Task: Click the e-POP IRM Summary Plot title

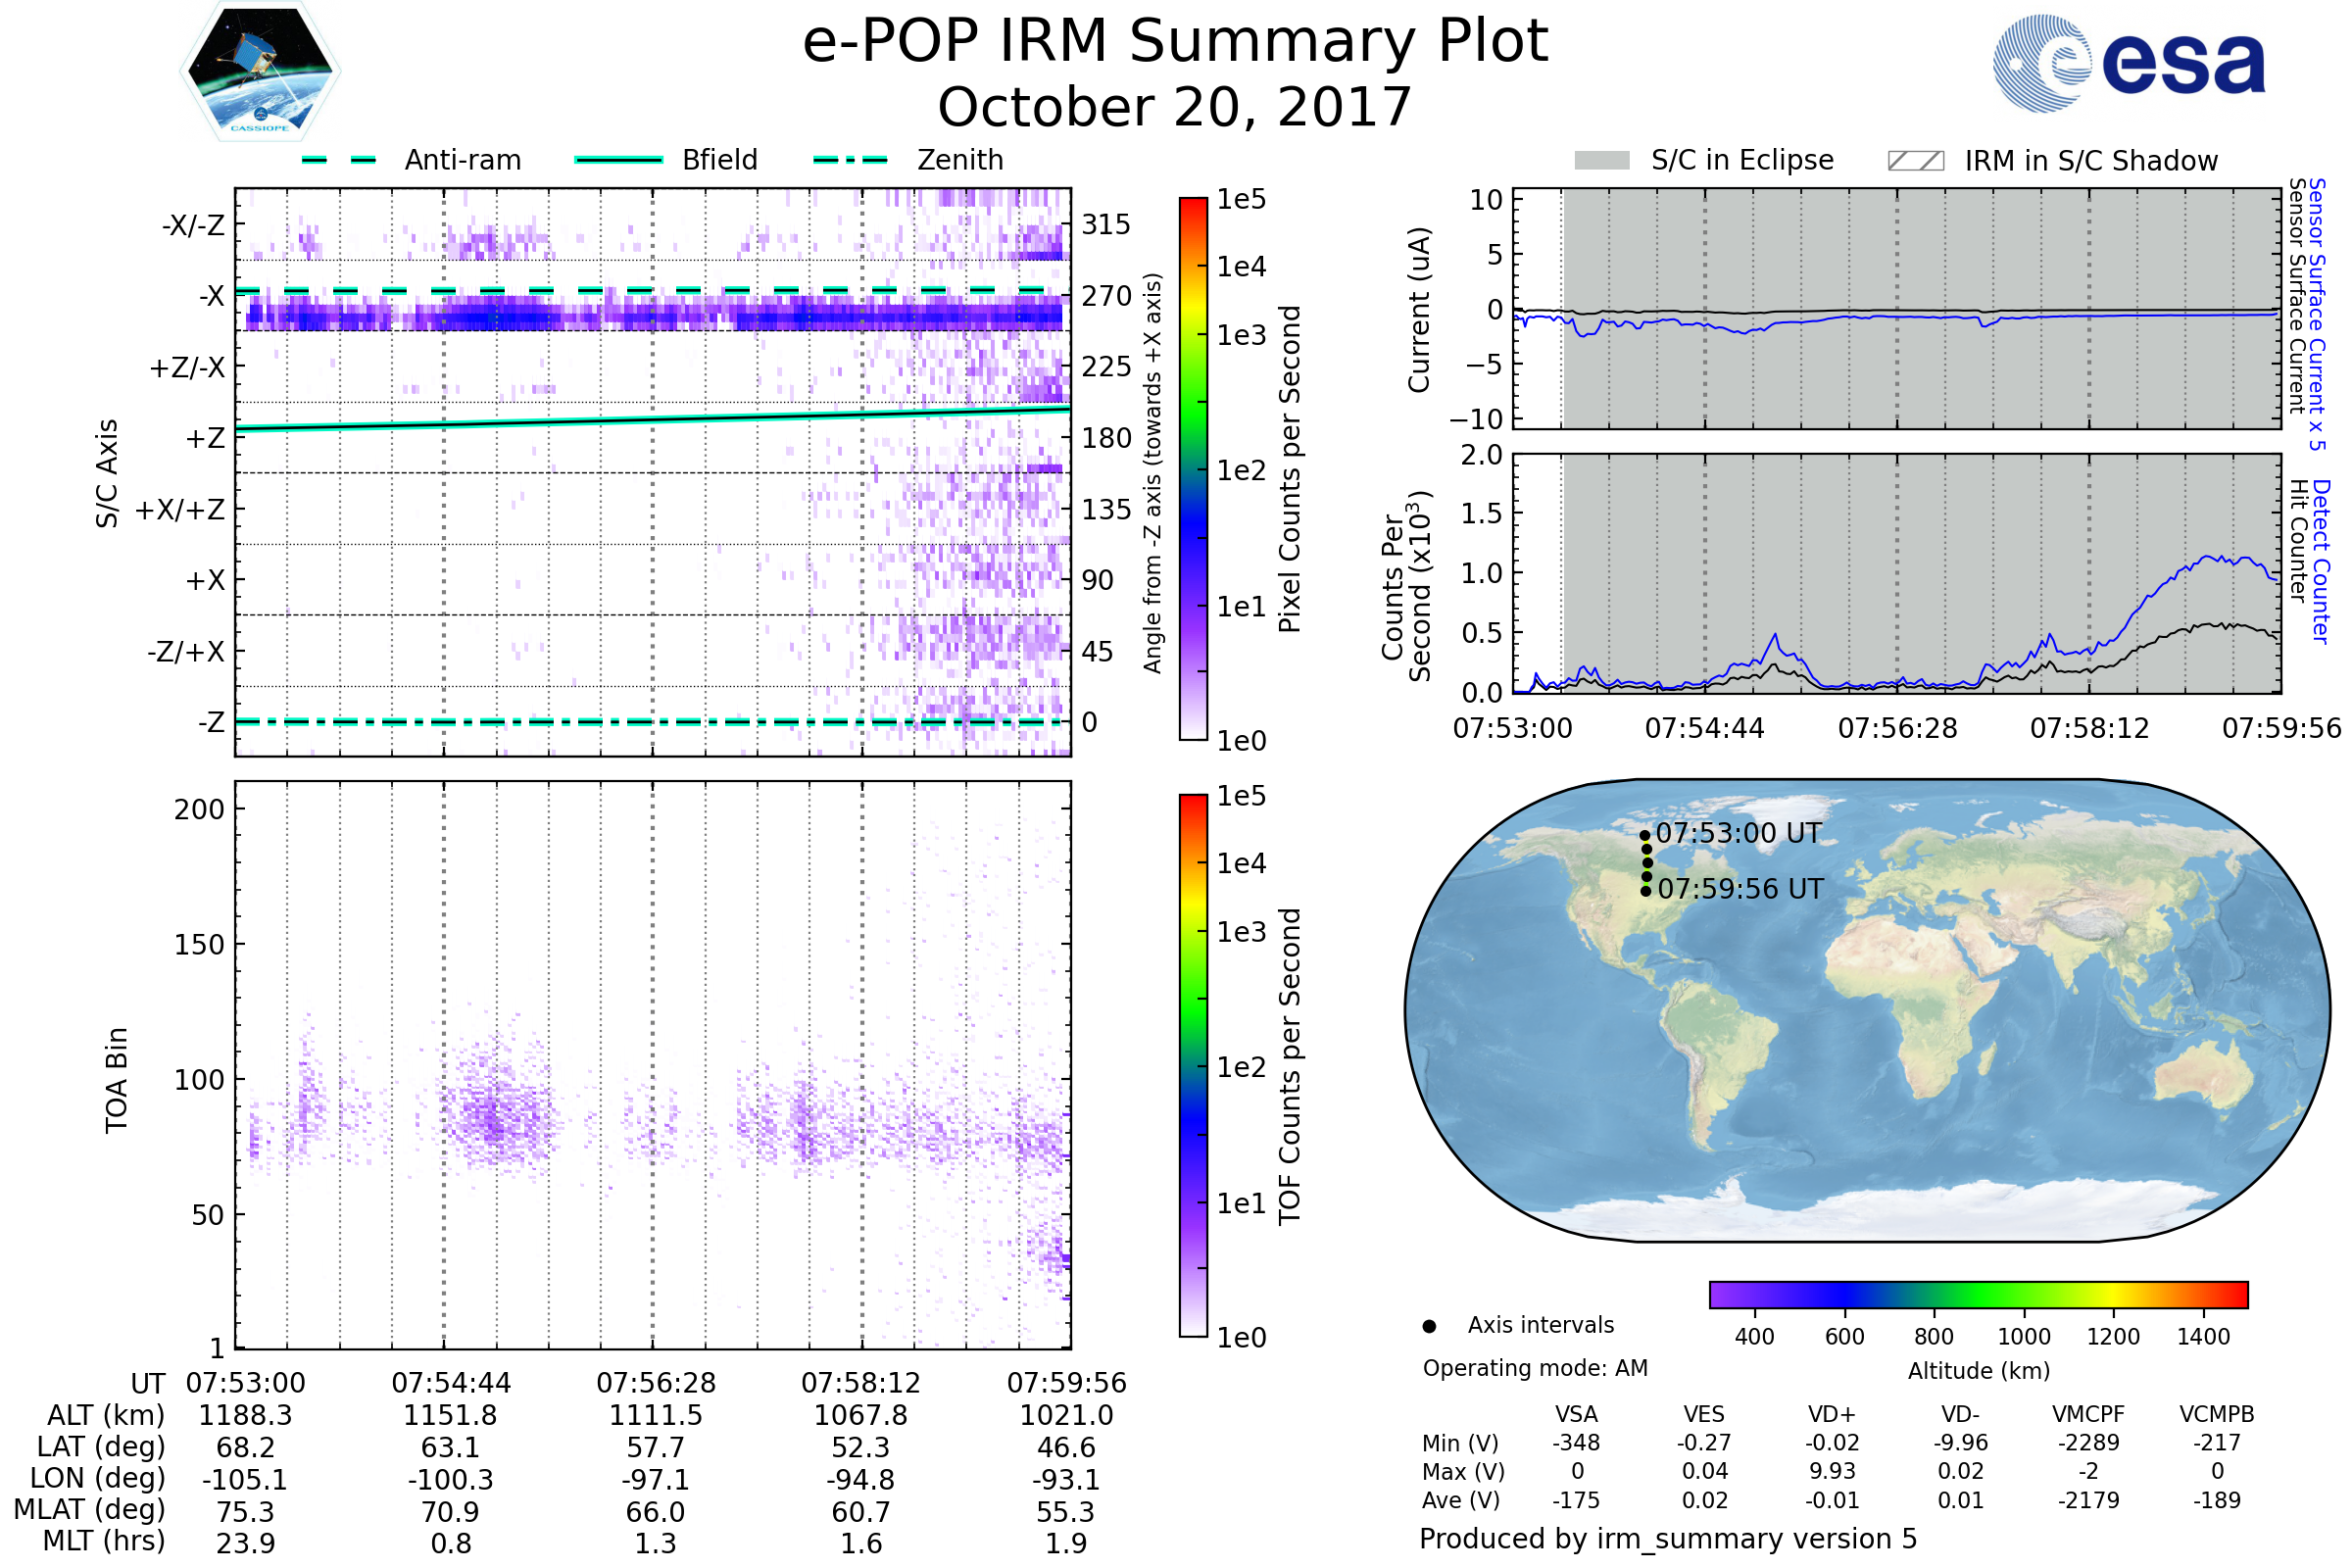Action: point(1175,42)
